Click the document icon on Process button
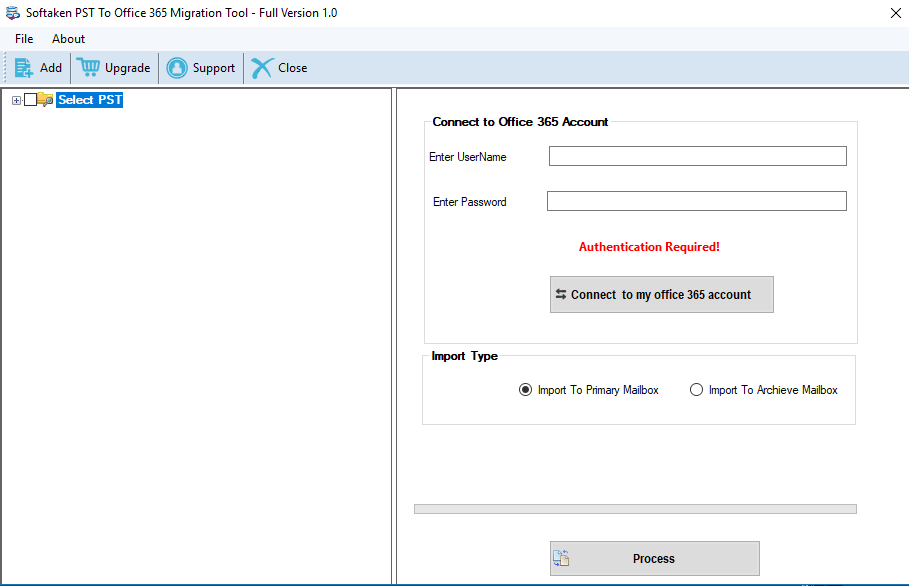The height and width of the screenshot is (586, 909). pyautogui.click(x=561, y=558)
